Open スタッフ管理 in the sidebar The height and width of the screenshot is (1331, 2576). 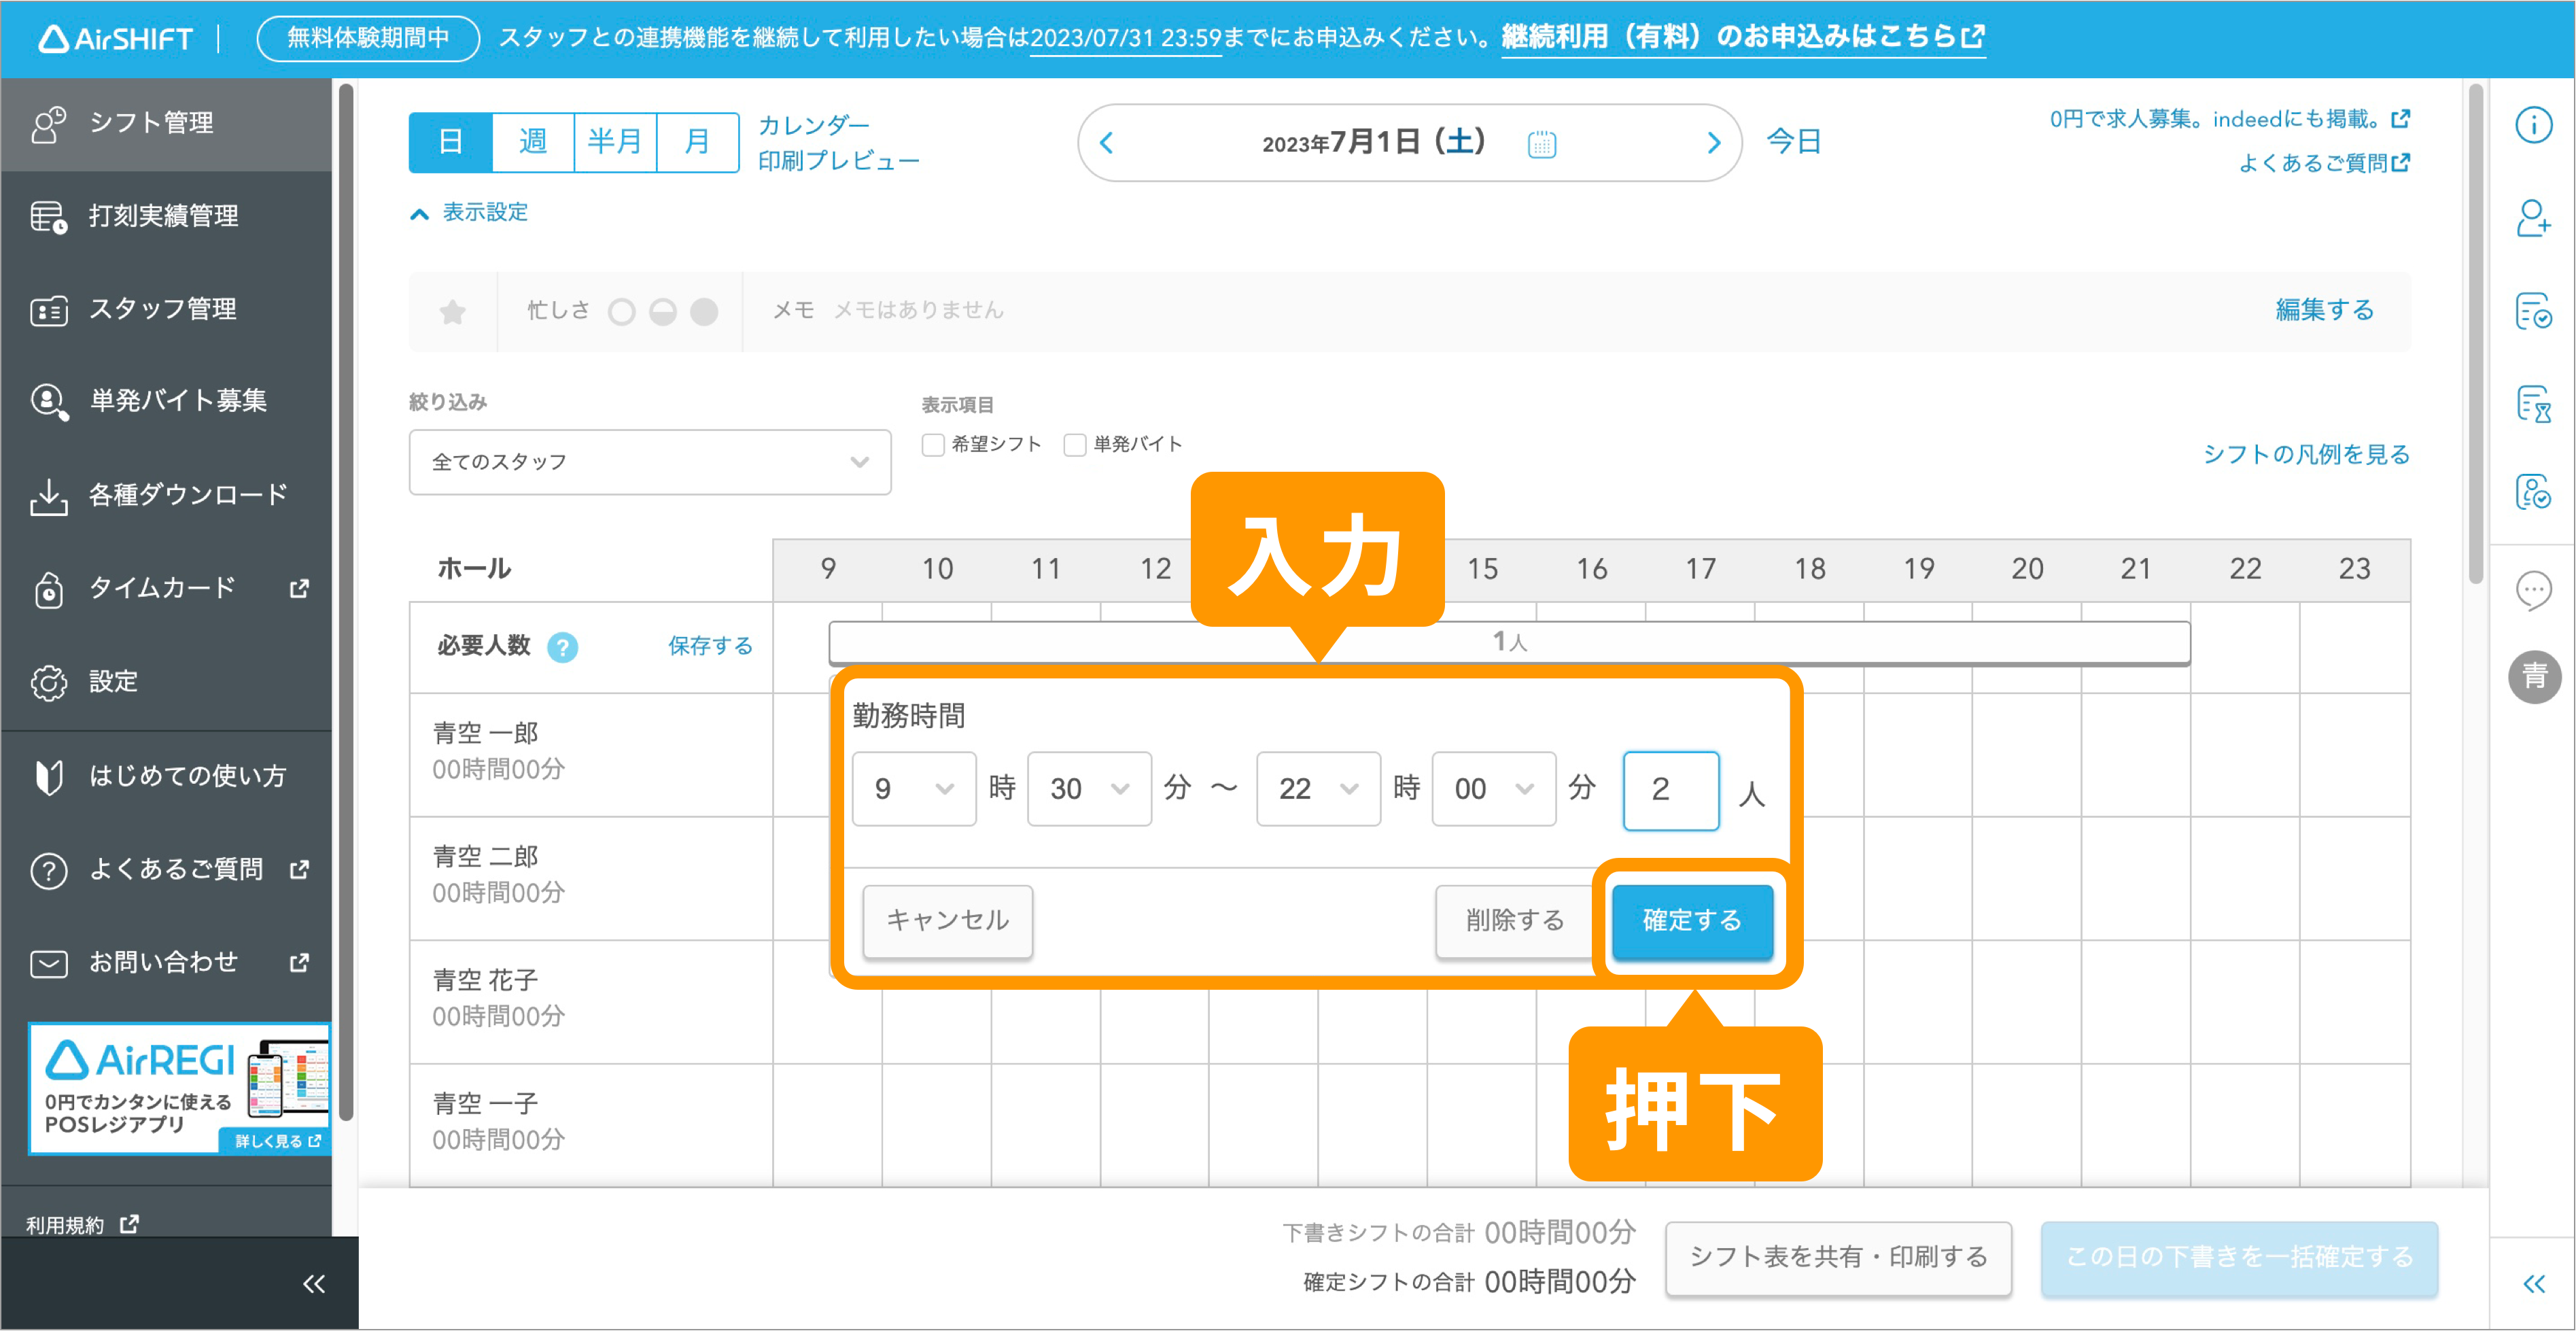166,309
